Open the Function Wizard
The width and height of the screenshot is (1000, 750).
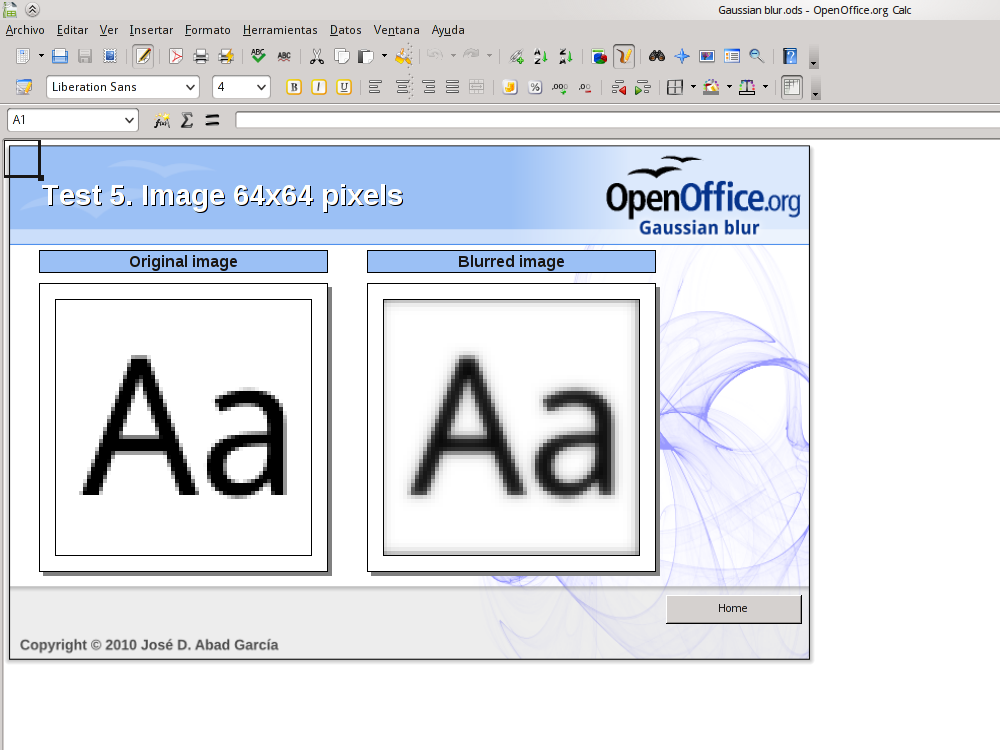[162, 120]
